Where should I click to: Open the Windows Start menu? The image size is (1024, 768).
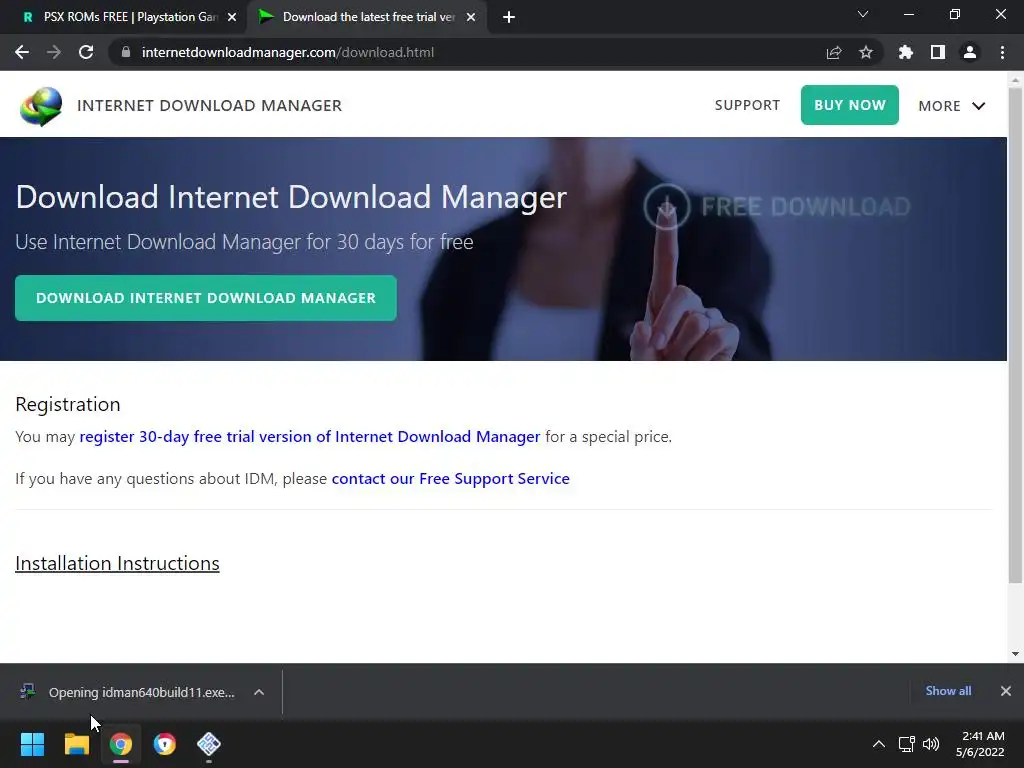[32, 744]
